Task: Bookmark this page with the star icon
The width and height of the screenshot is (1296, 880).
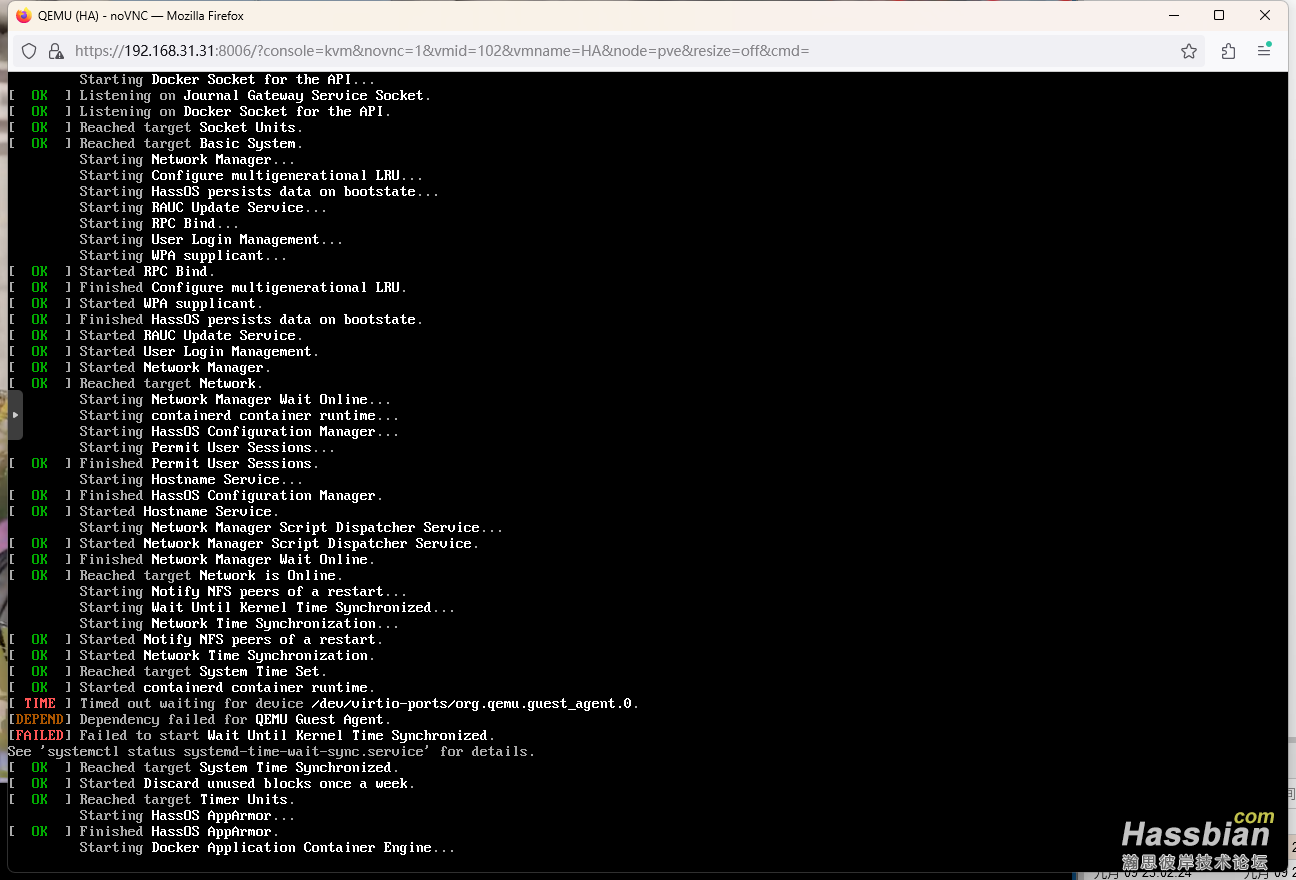Action: 1189,51
